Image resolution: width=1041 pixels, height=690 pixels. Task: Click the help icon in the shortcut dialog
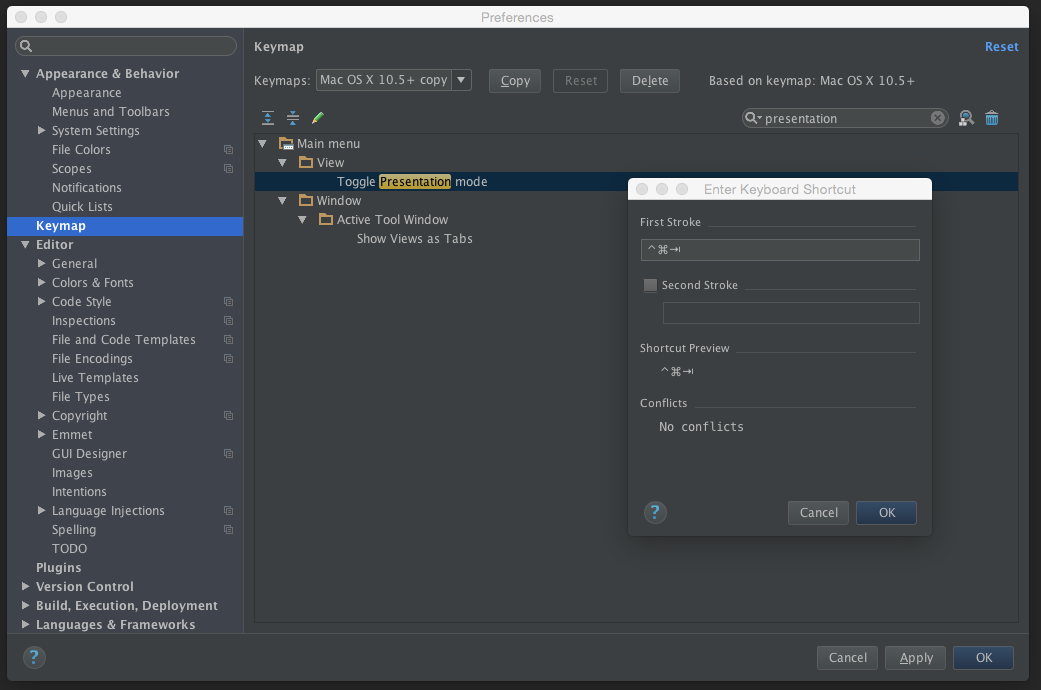click(655, 513)
